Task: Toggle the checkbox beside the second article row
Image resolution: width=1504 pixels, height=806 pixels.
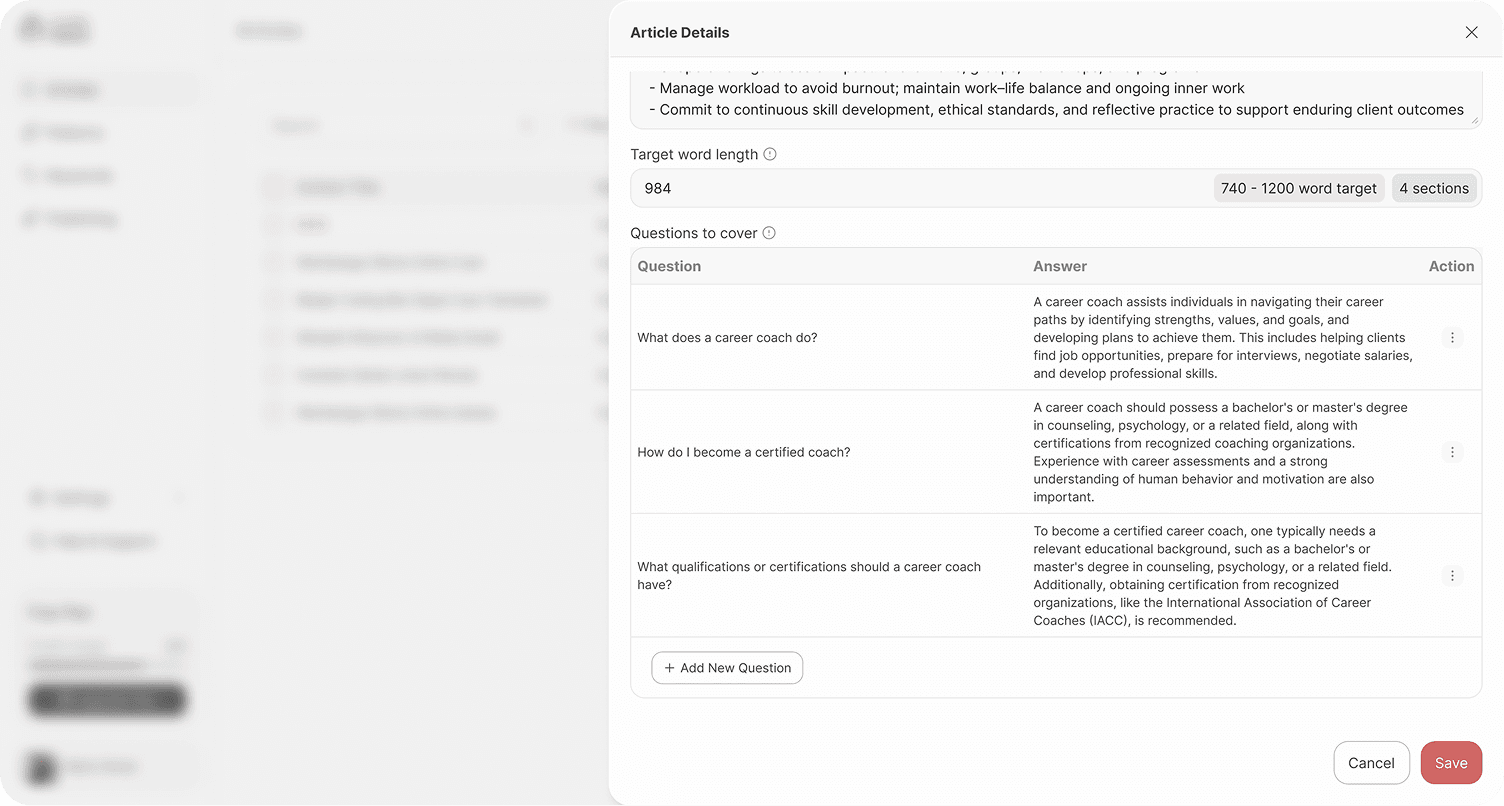Action: pyautogui.click(x=272, y=224)
